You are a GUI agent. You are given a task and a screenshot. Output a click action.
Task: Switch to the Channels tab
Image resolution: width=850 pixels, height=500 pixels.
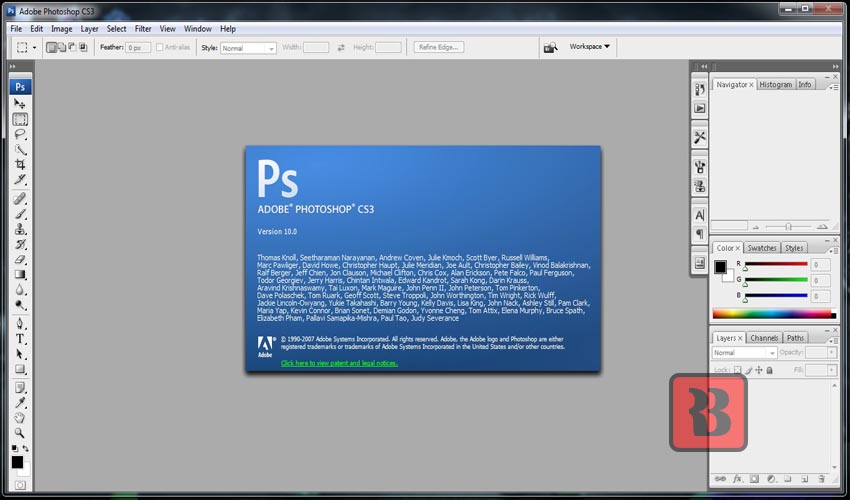(x=764, y=338)
